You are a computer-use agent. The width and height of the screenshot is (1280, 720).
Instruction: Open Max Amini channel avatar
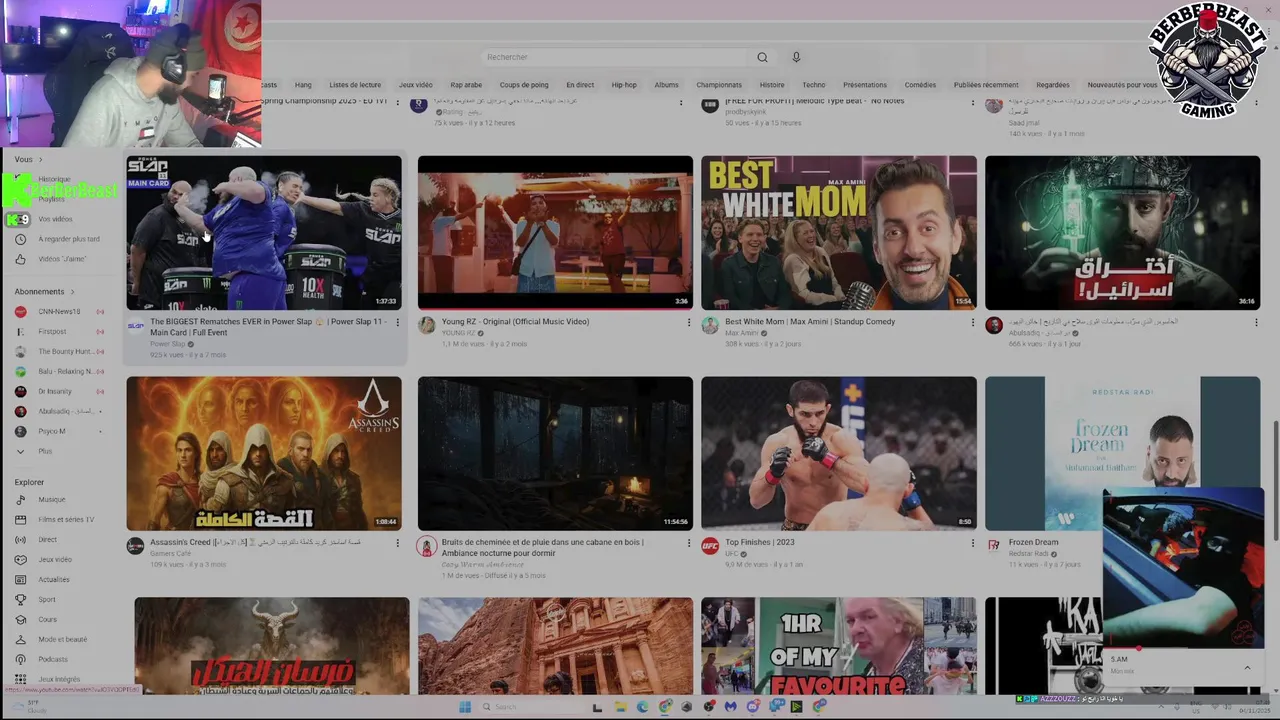tap(710, 325)
